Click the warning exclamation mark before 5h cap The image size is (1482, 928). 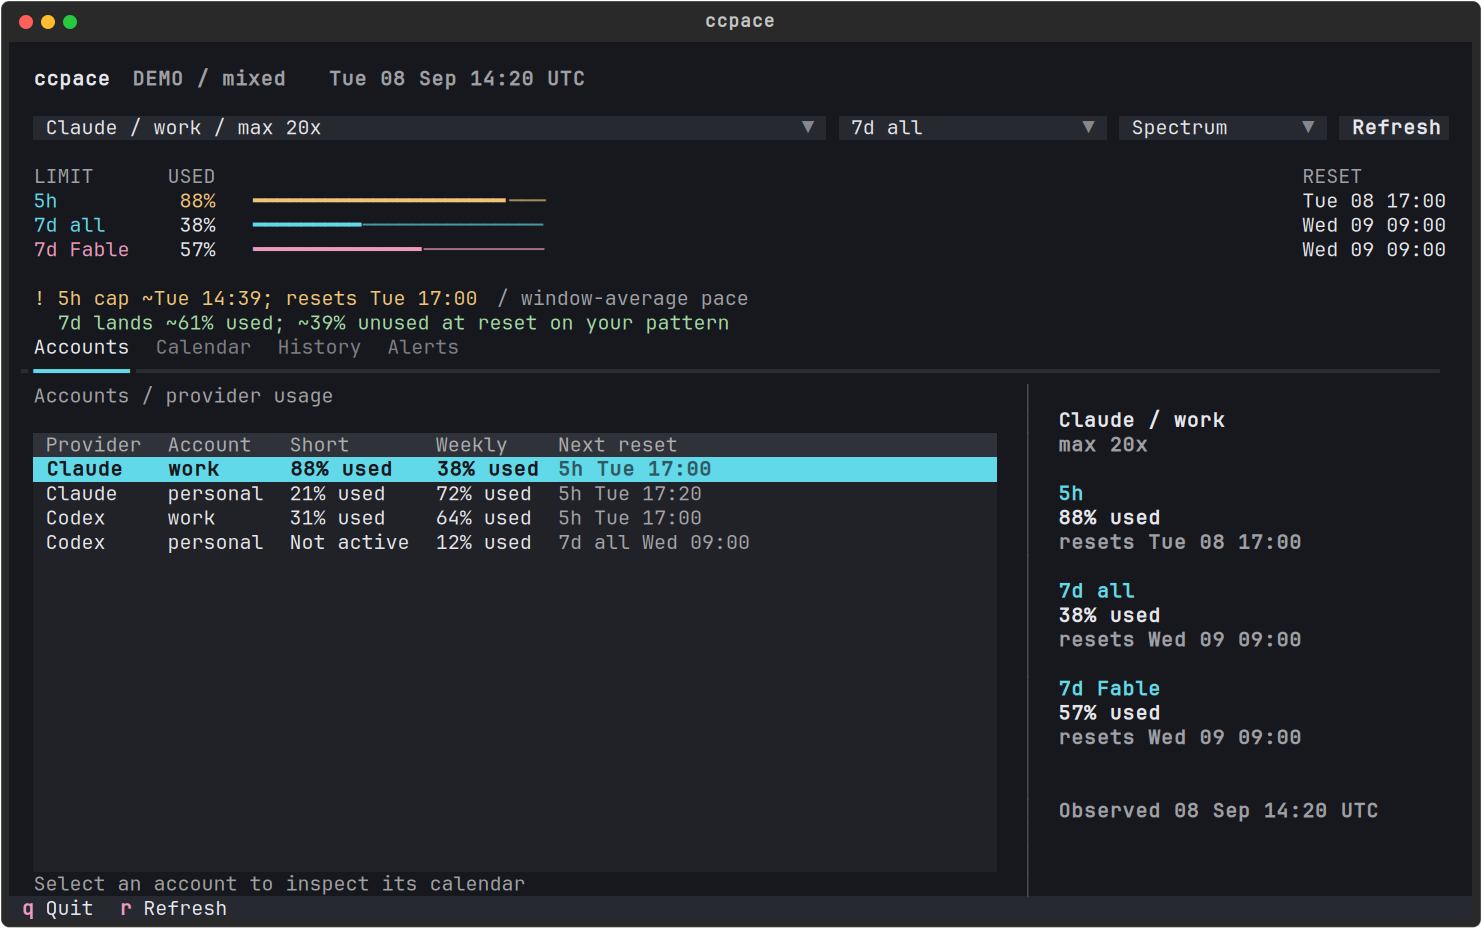[39, 298]
